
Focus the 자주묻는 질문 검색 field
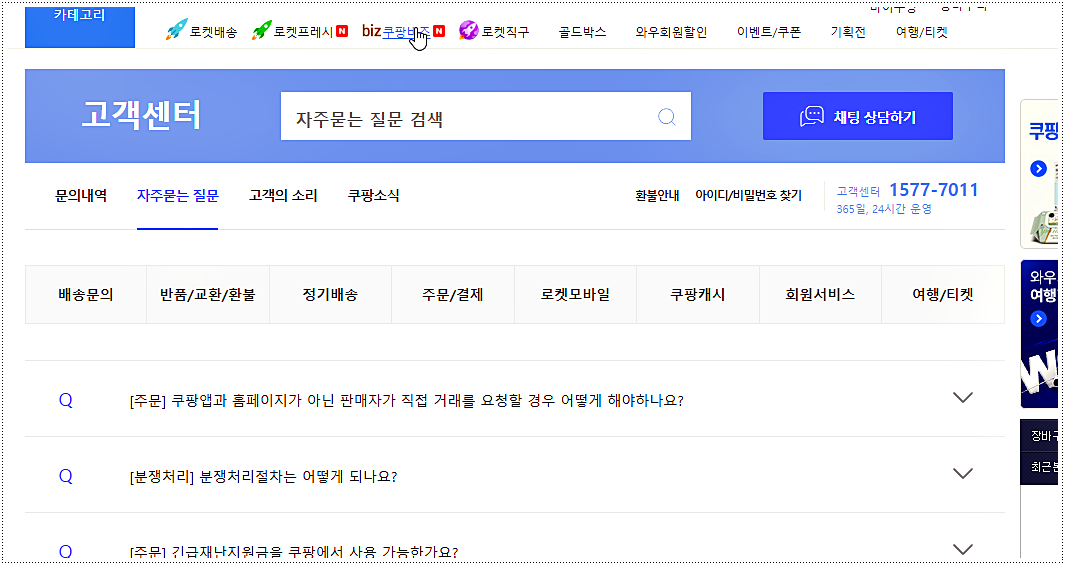click(x=486, y=116)
